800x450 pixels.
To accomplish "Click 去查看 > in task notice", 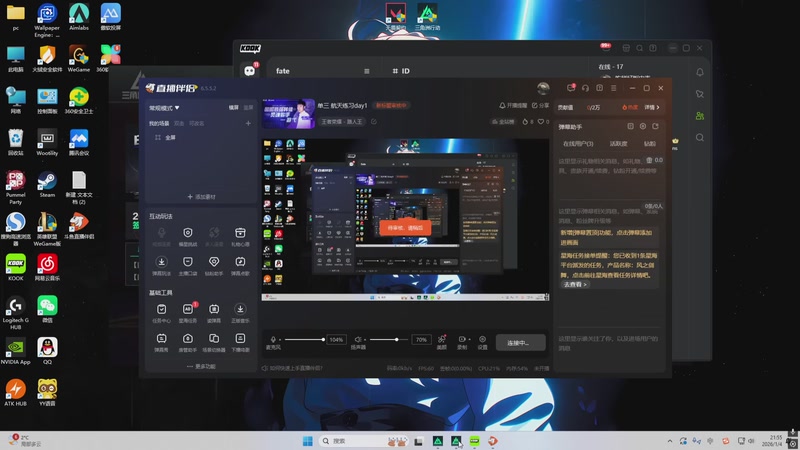I will (x=574, y=284).
